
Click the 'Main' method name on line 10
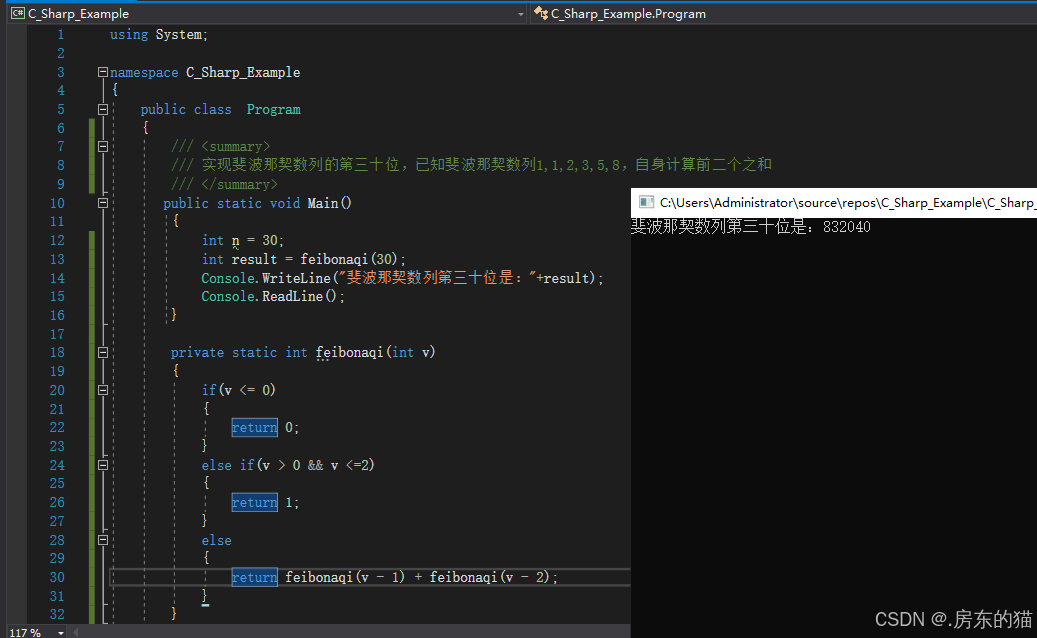point(323,203)
